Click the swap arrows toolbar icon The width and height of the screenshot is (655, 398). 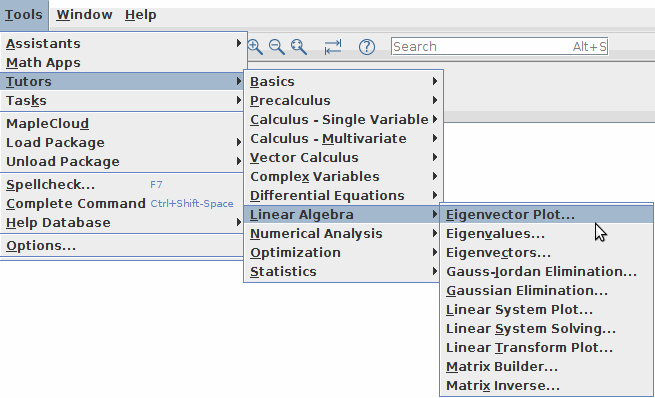[x=333, y=47]
